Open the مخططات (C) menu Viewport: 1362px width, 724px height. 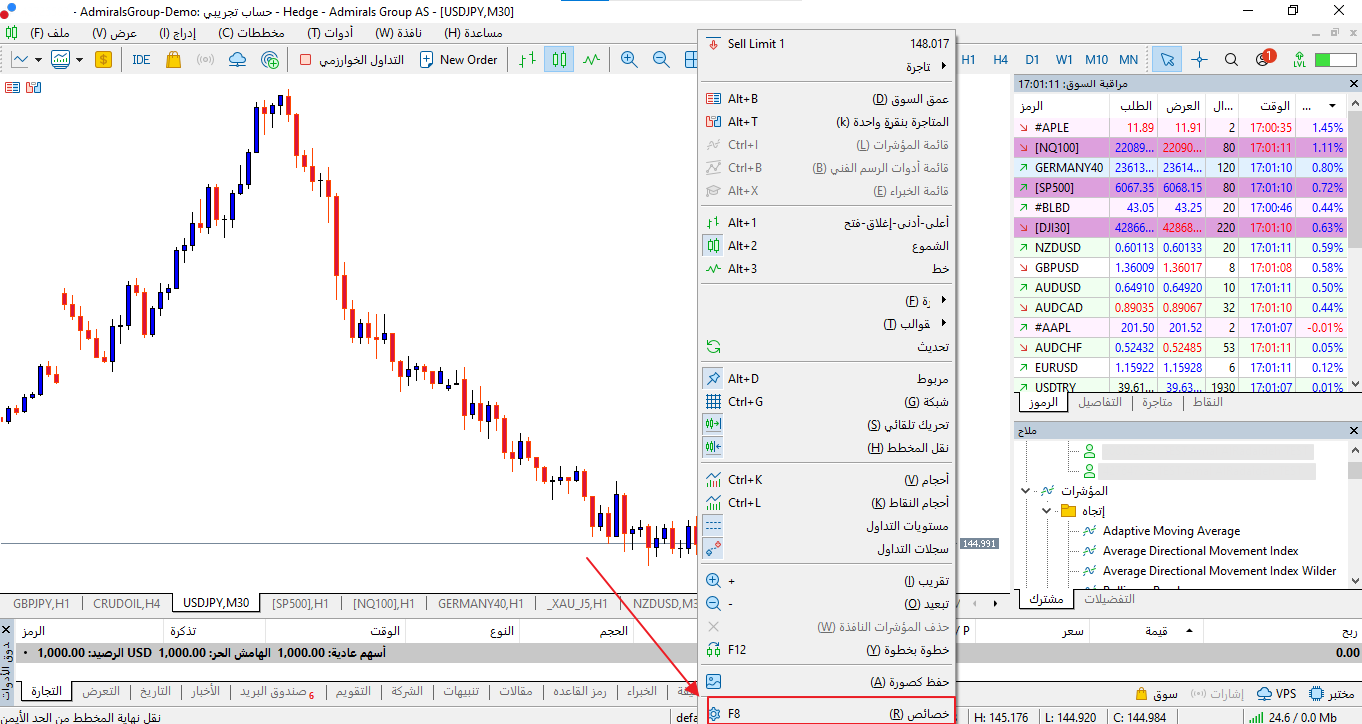(251, 33)
